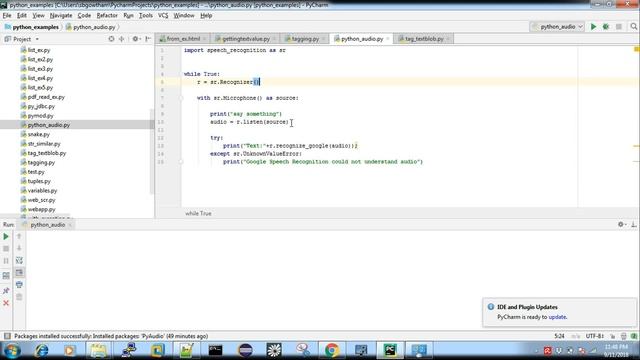Click the Collapse All icon in Project panel
Image resolution: width=640 pixels, height=360 pixels.
click(x=122, y=39)
